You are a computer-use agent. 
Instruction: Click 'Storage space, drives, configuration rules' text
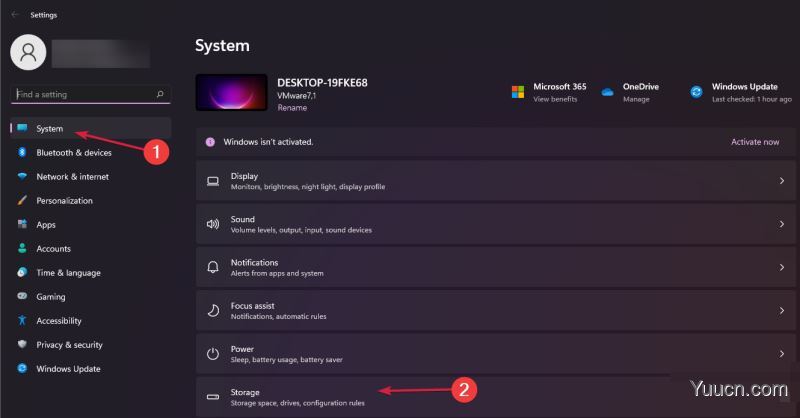297,403
